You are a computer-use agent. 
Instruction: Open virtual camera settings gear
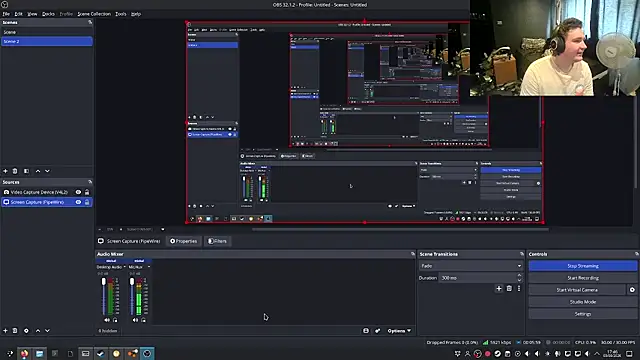click(x=632, y=290)
